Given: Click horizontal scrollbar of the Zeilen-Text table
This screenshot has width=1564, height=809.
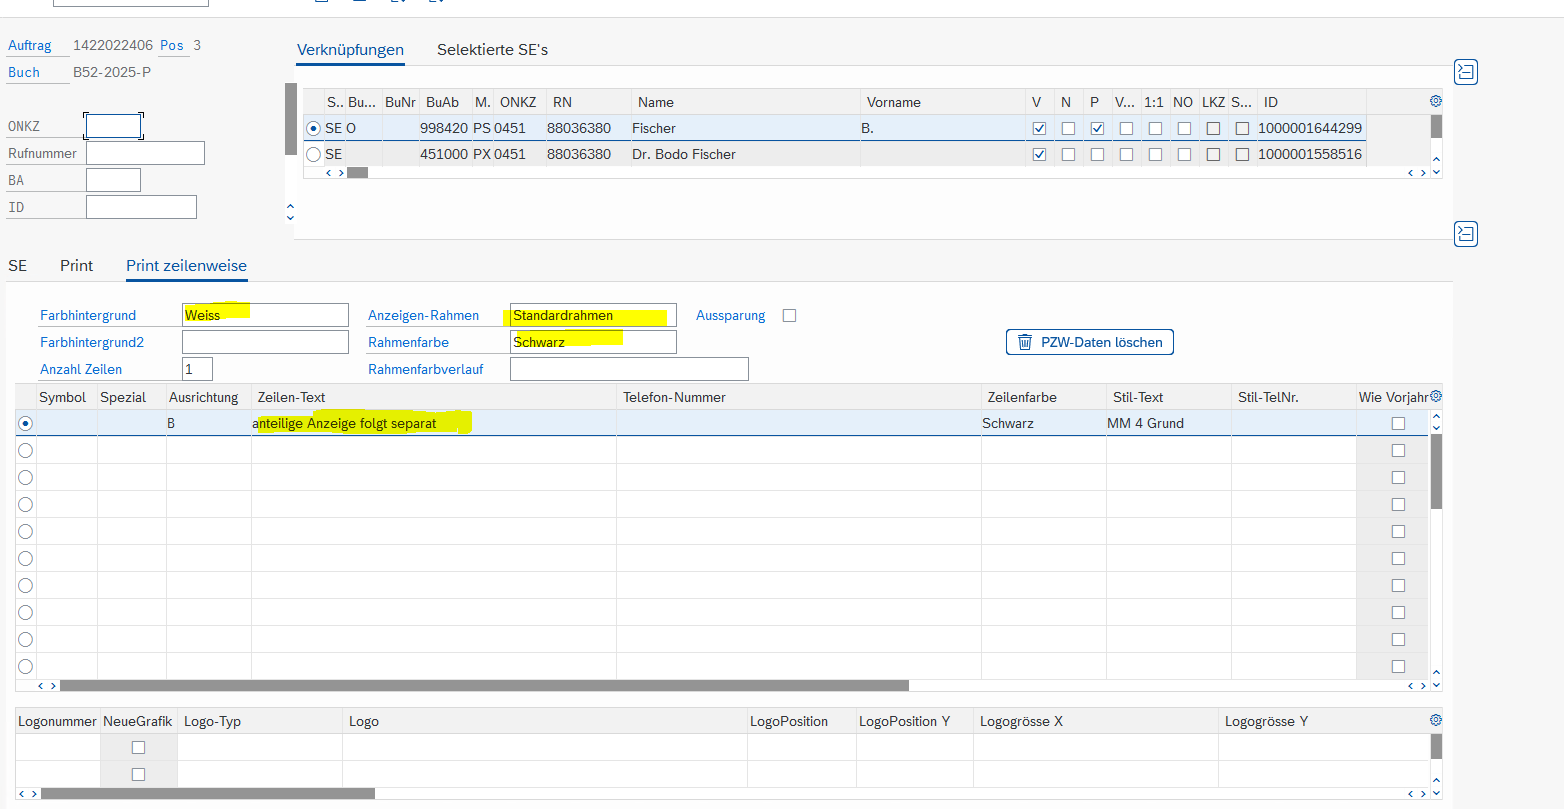Looking at the screenshot, I should [484, 686].
